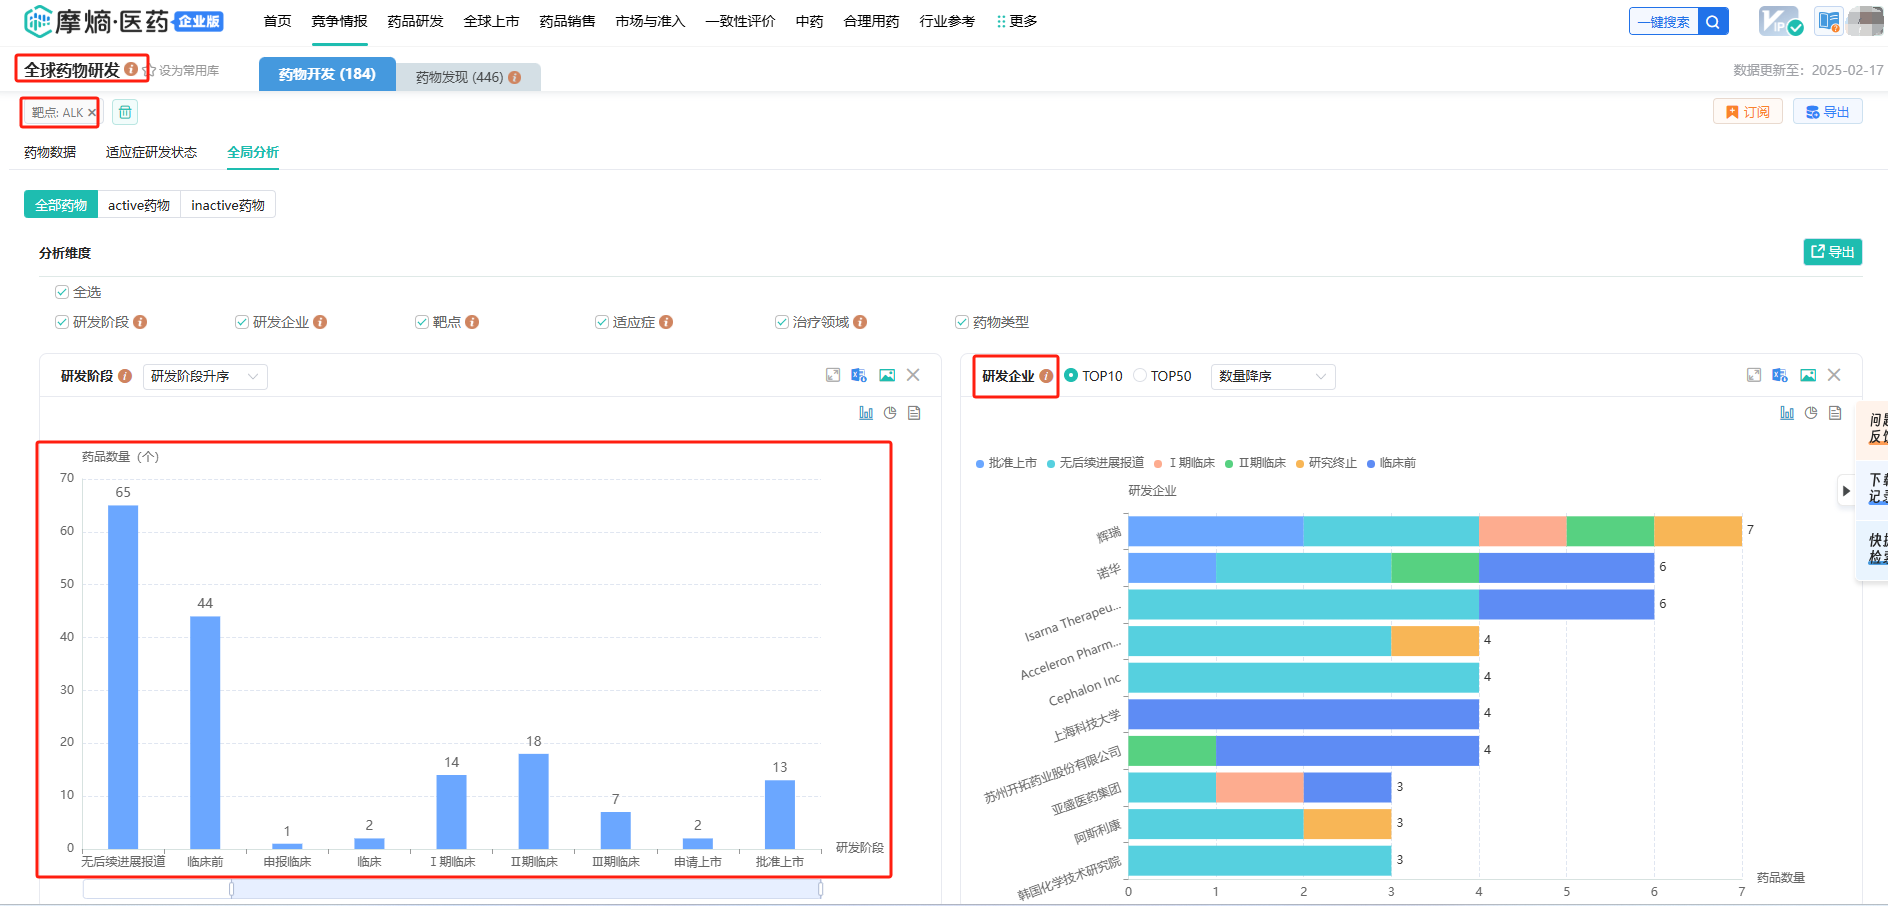
Task: Filter by inactive药物 button
Action: [x=228, y=205]
